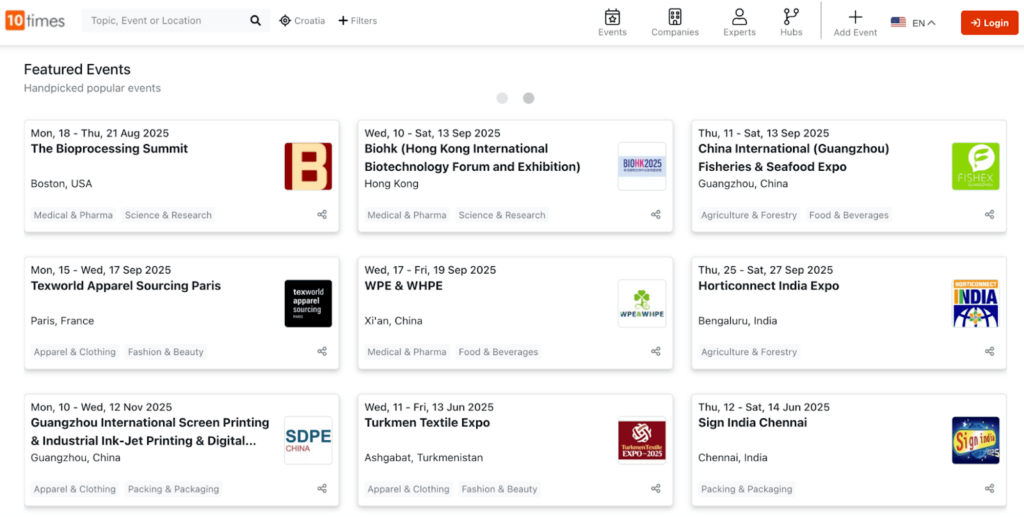
Task: Select Apparel & Clothing tag on Texworld card
Action: [74, 352]
